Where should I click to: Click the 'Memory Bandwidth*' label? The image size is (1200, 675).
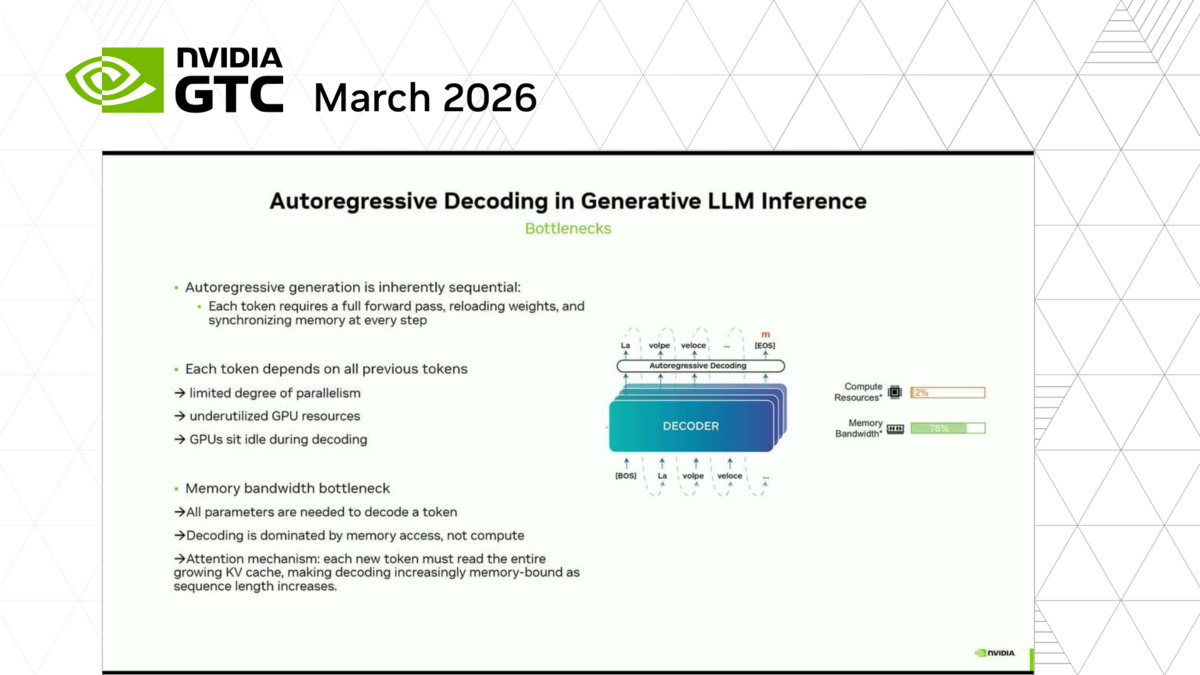point(859,428)
